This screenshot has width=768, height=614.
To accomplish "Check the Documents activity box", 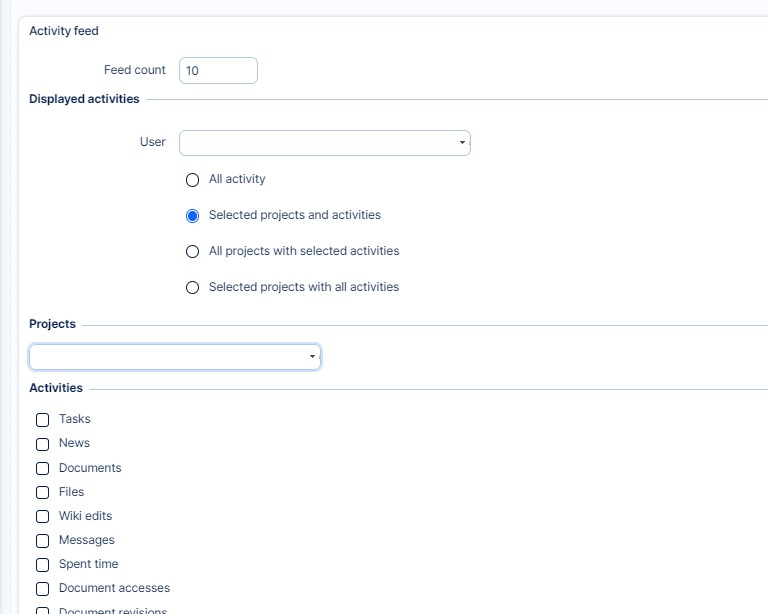I will (x=42, y=469).
